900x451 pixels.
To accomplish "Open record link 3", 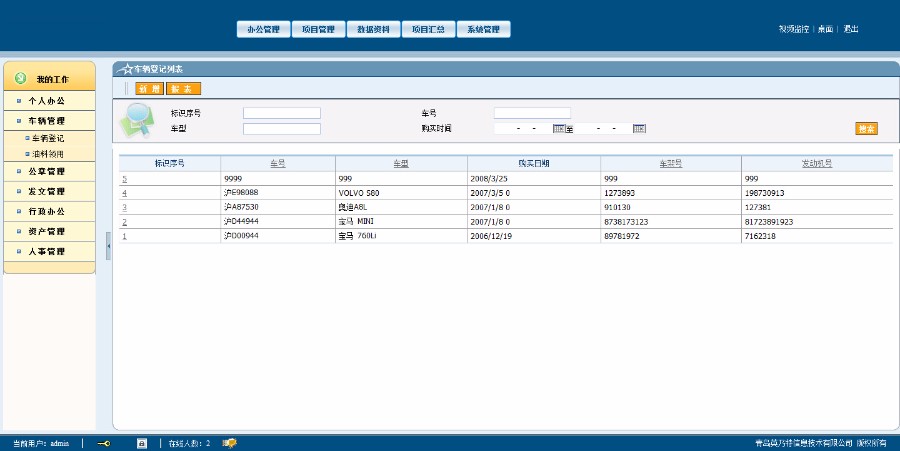I will point(125,208).
